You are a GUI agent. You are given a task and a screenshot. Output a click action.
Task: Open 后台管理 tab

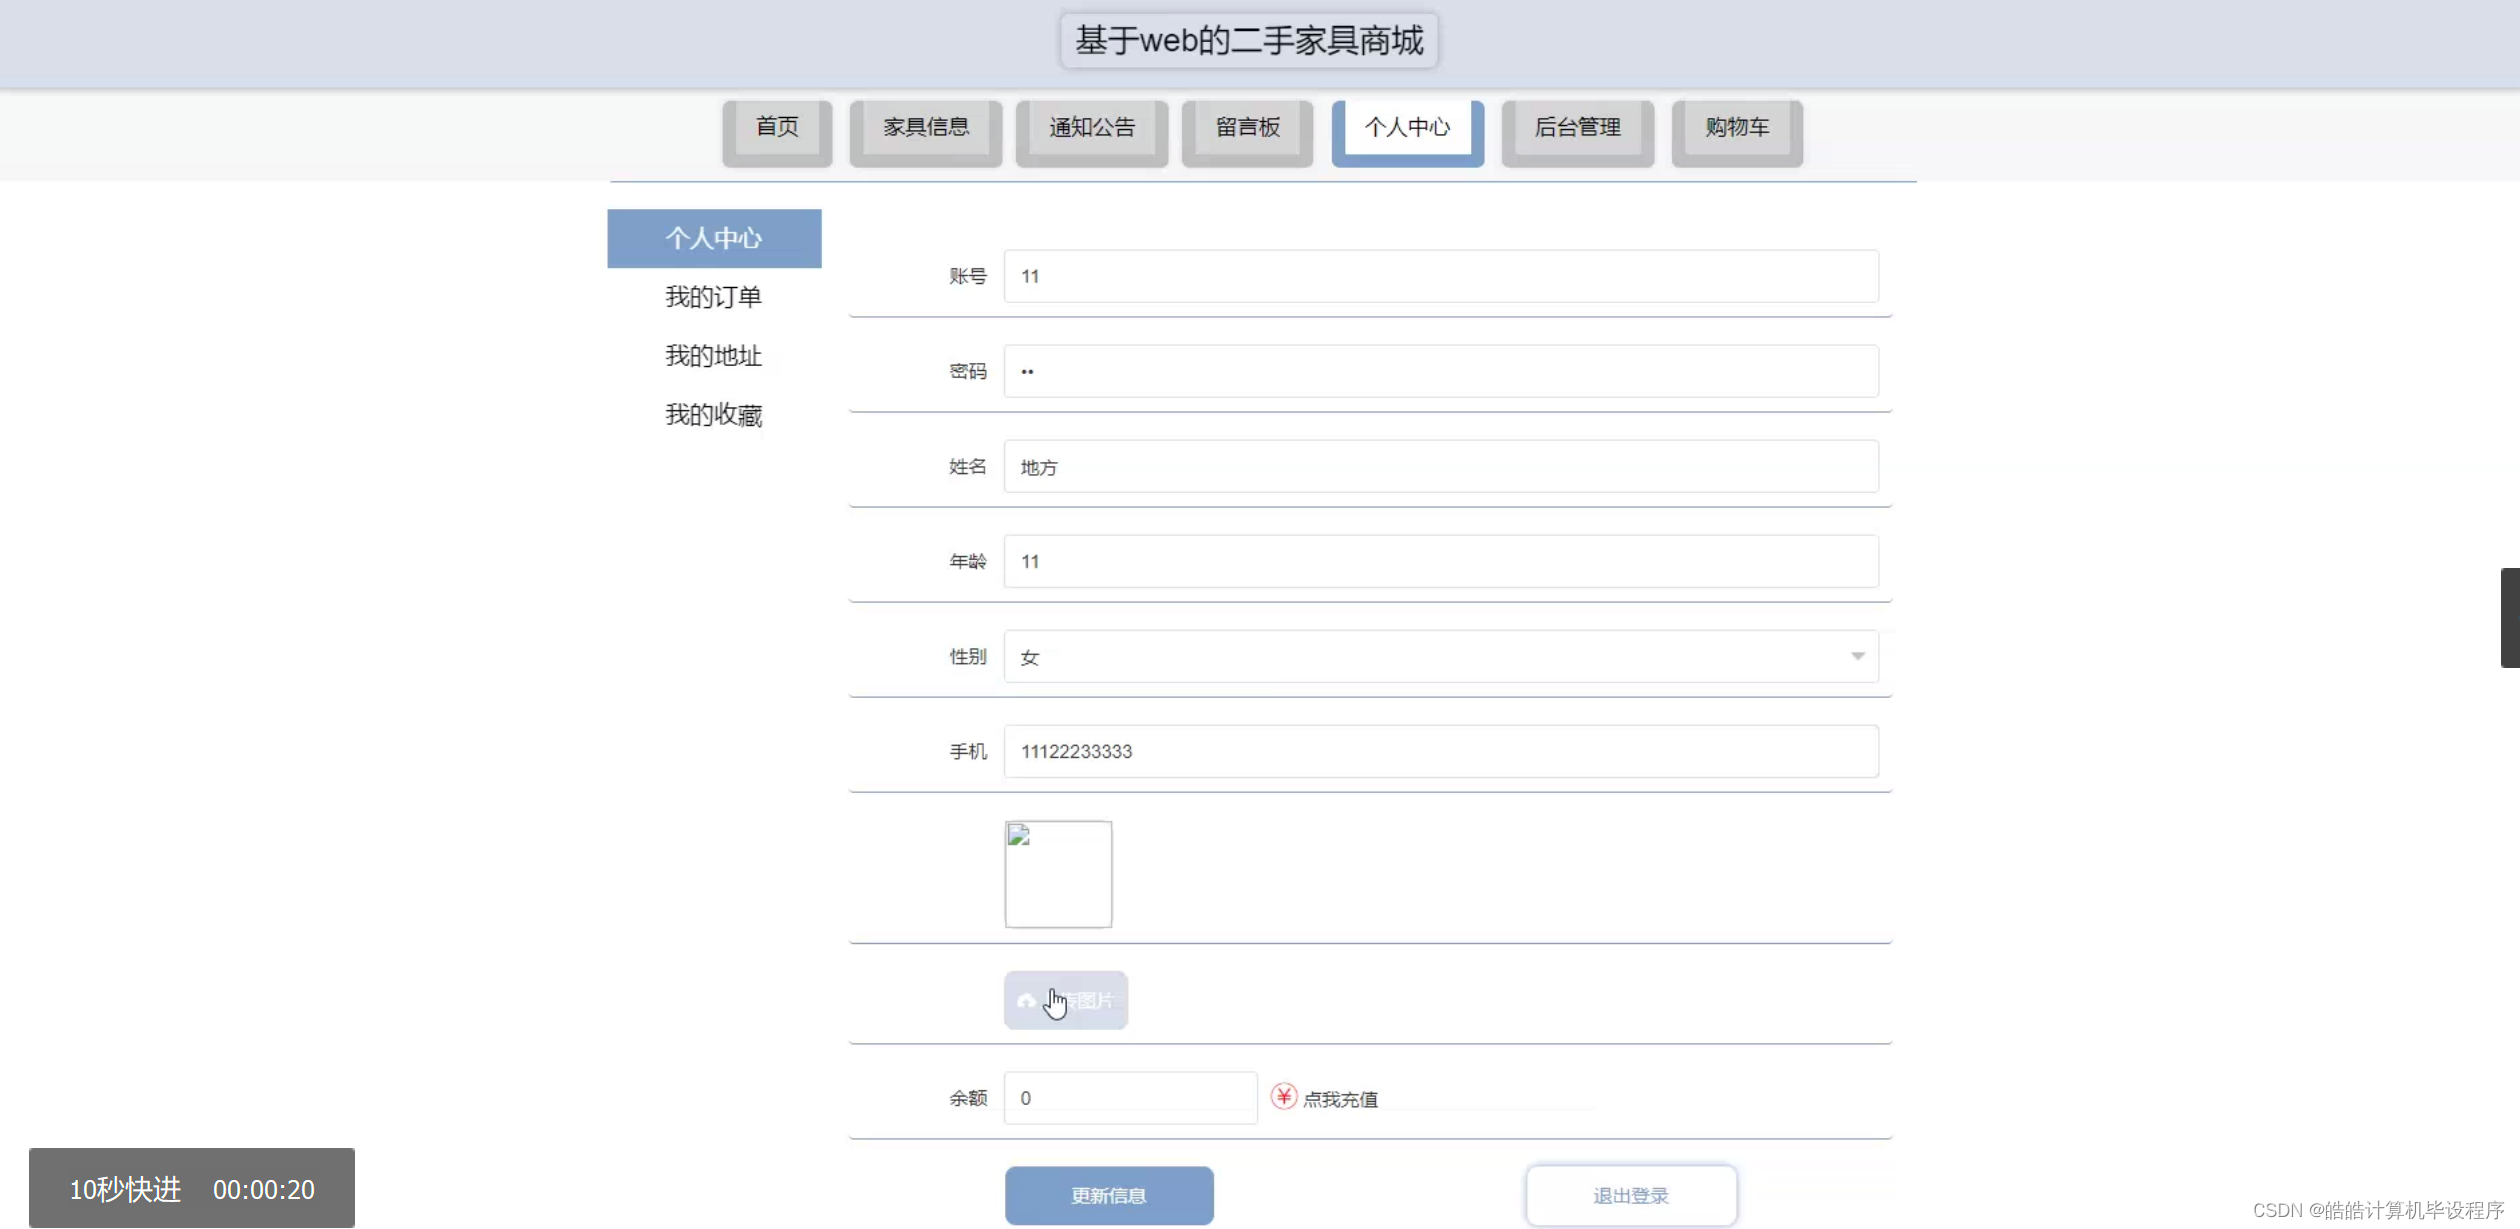point(1577,128)
